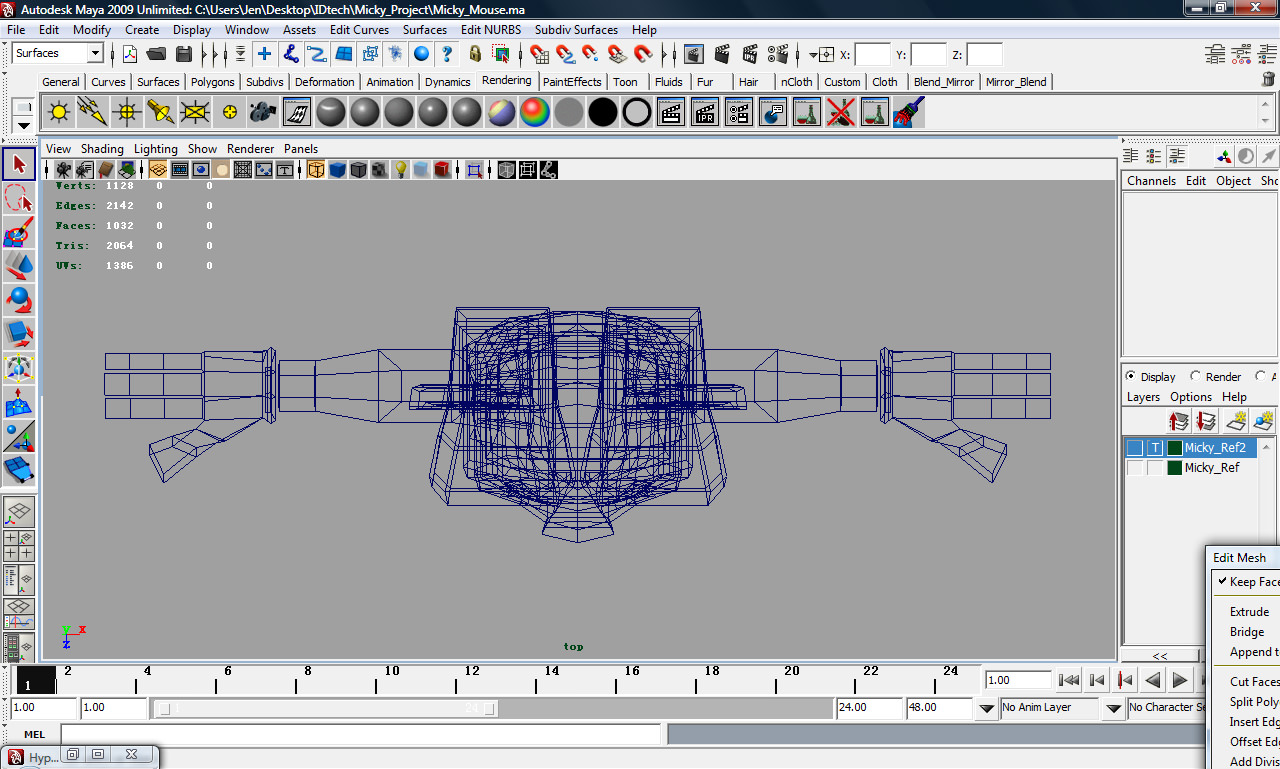This screenshot has width=1280, height=769.
Task: Create a new empty display layer
Action: pos(1237,420)
